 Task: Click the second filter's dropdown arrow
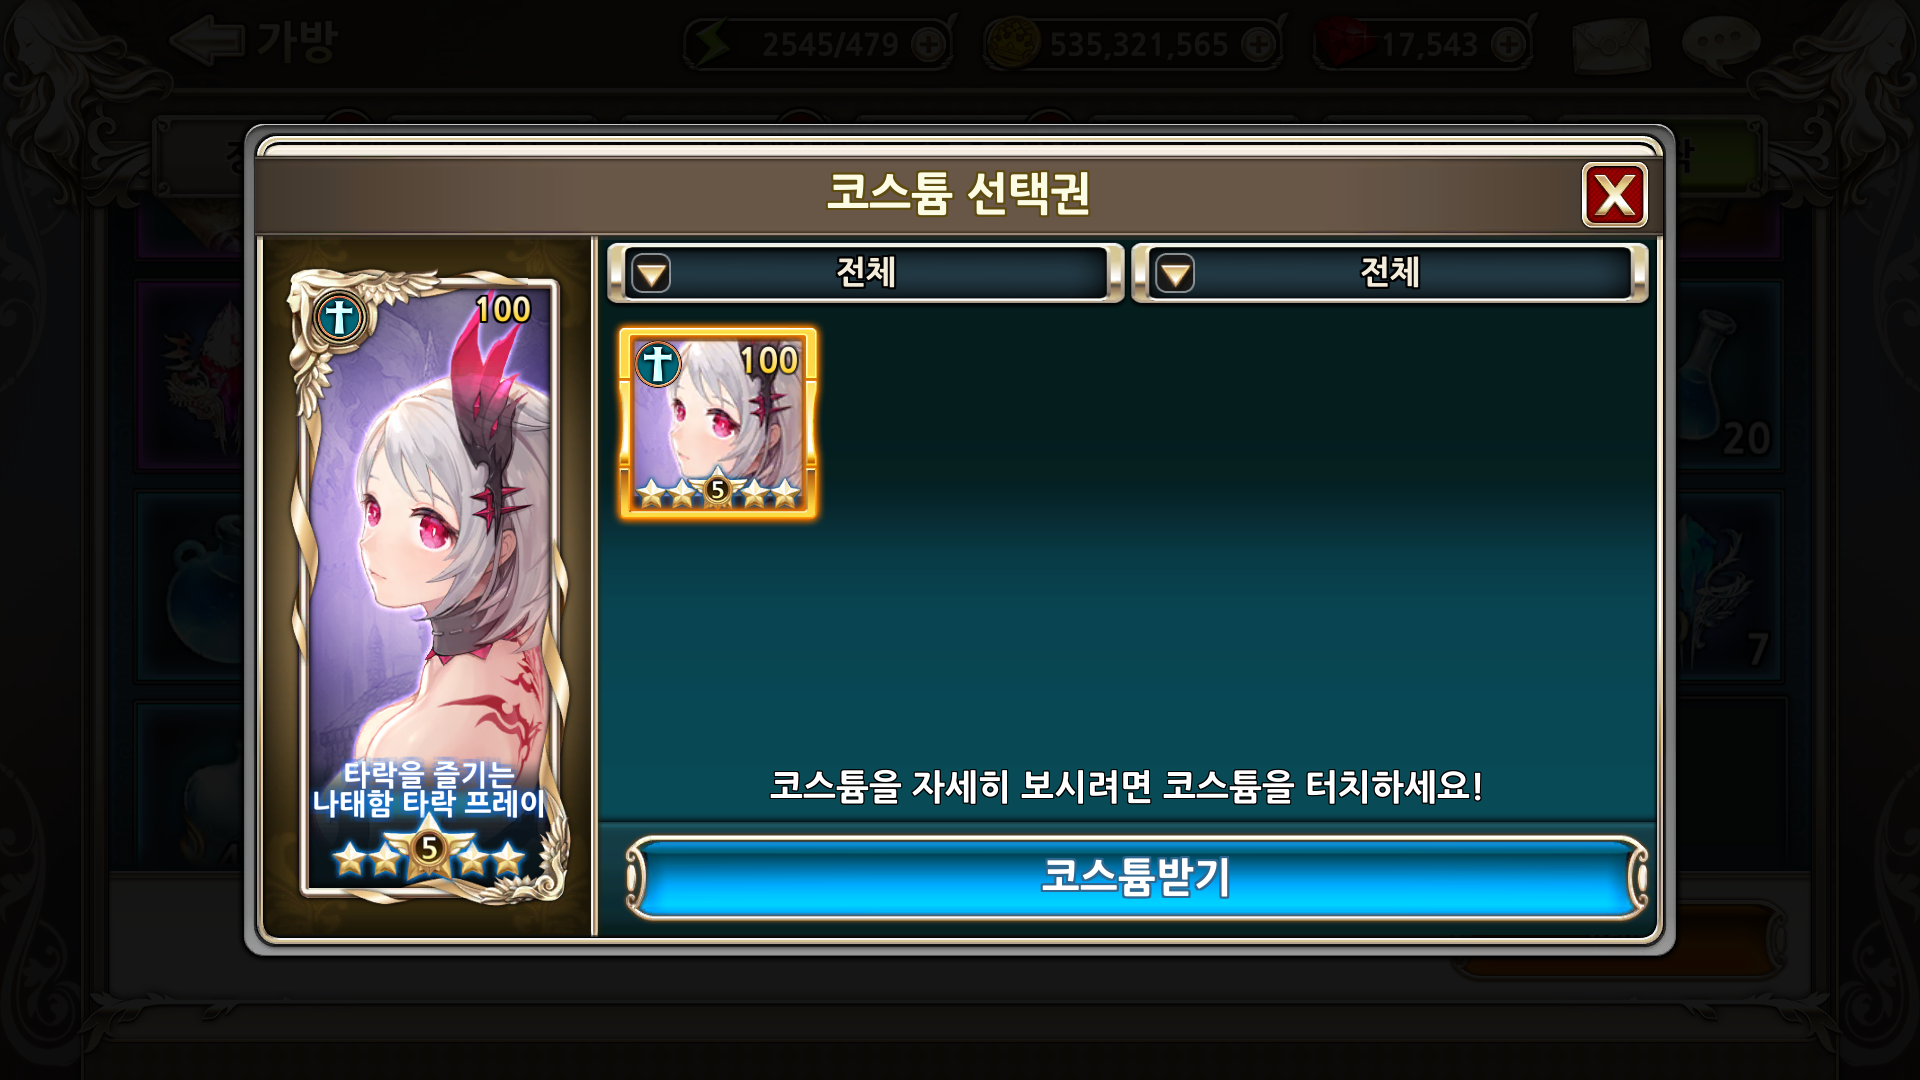(1175, 273)
